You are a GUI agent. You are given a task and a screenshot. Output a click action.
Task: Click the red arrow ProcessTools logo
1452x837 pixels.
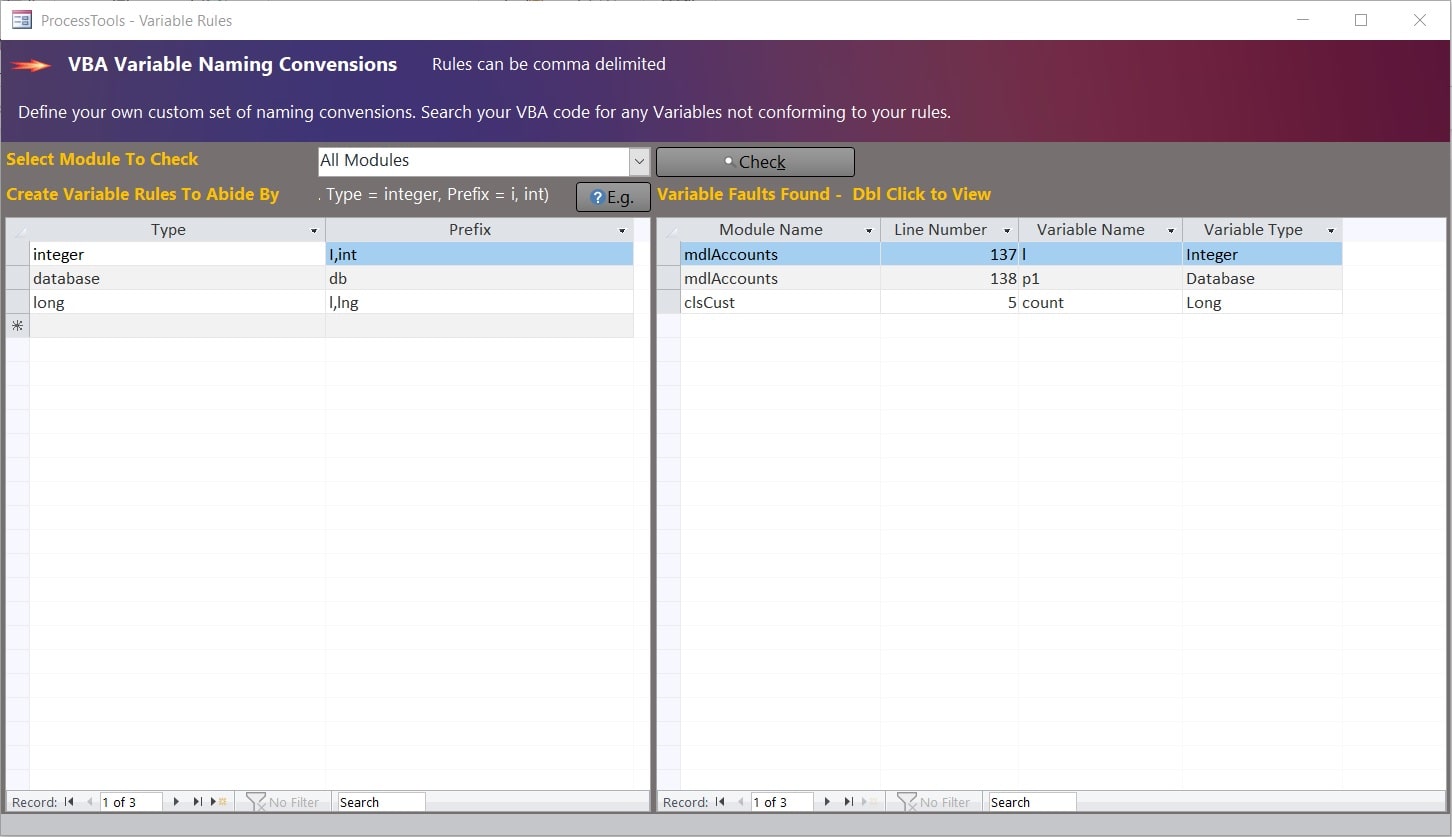(x=31, y=64)
